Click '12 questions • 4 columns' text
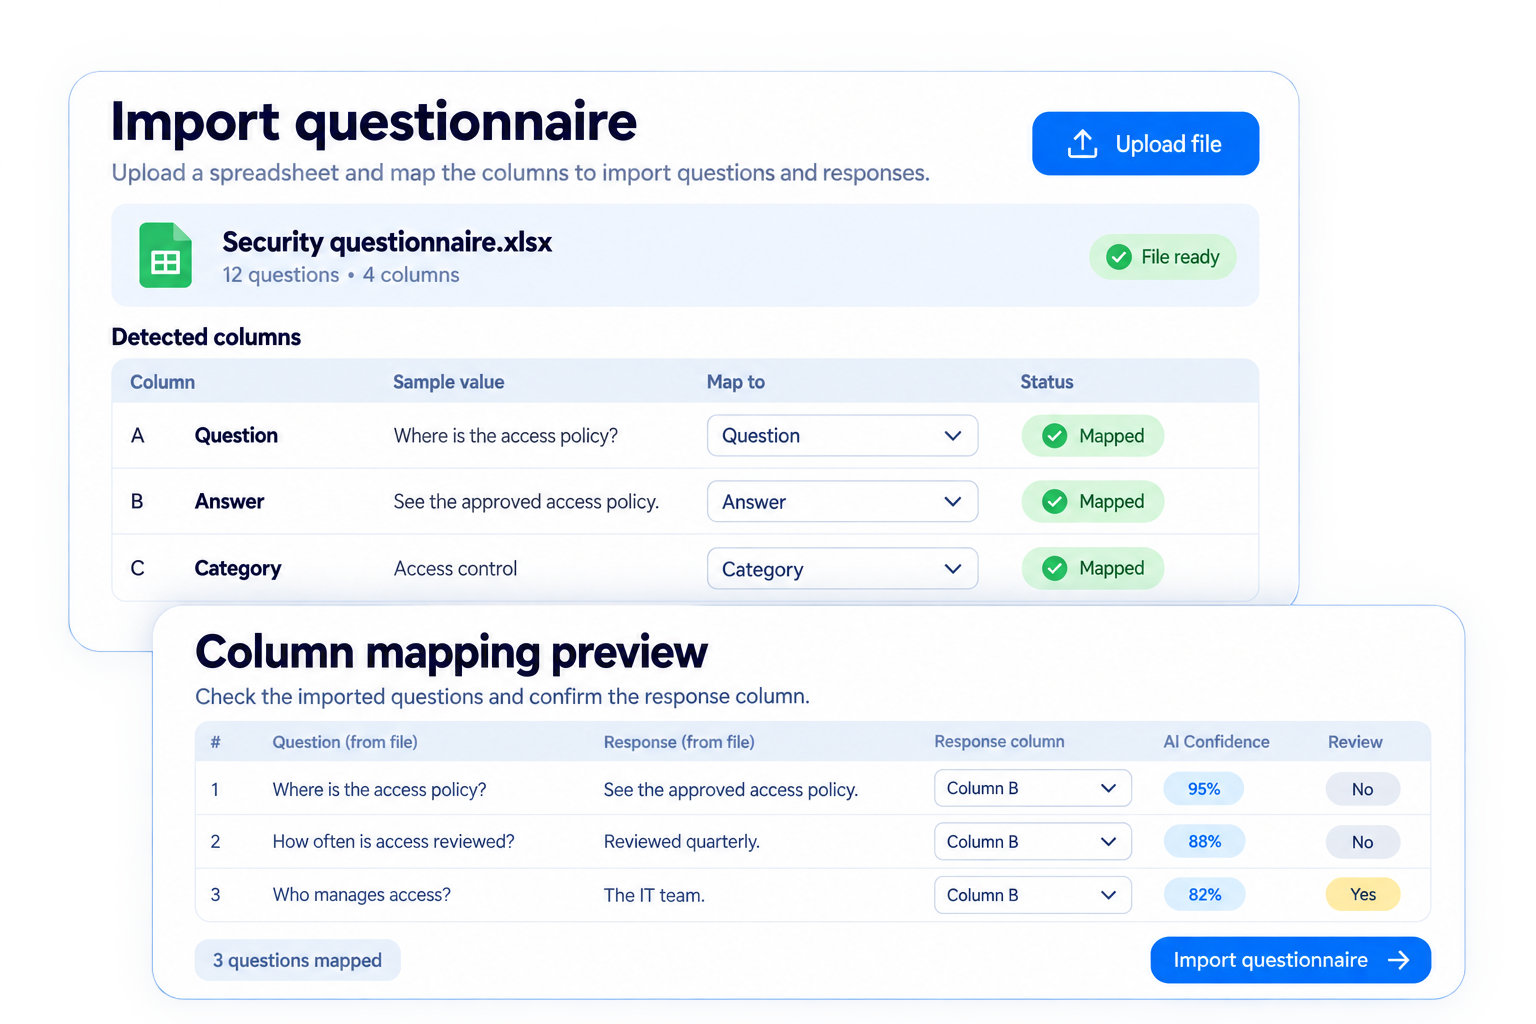 click(x=341, y=275)
